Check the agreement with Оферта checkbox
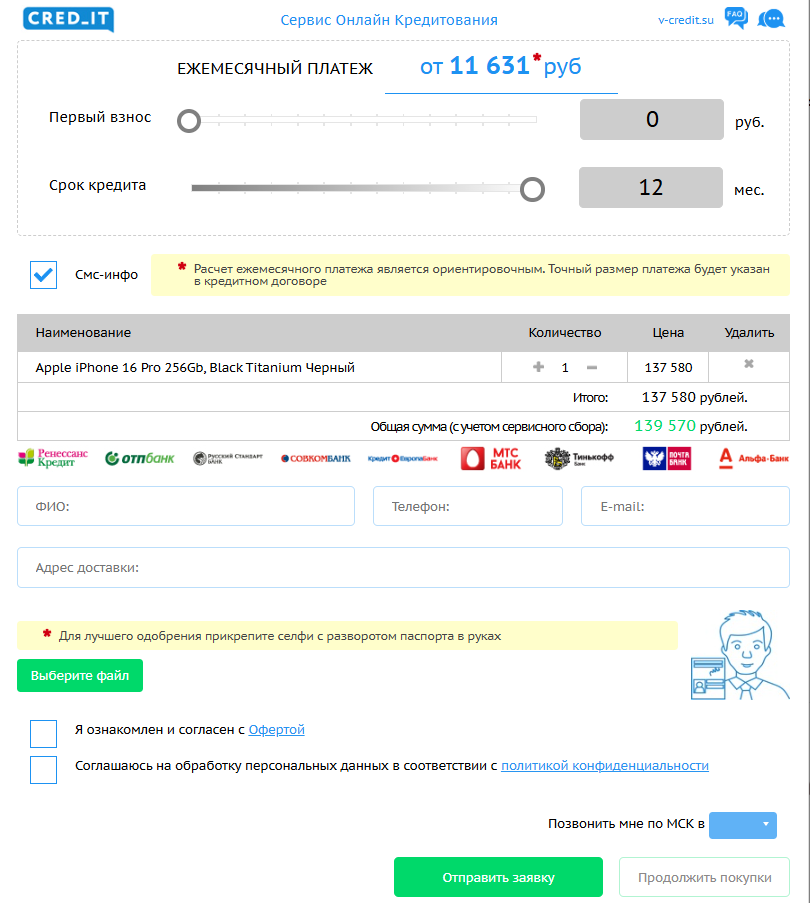 [x=44, y=734]
